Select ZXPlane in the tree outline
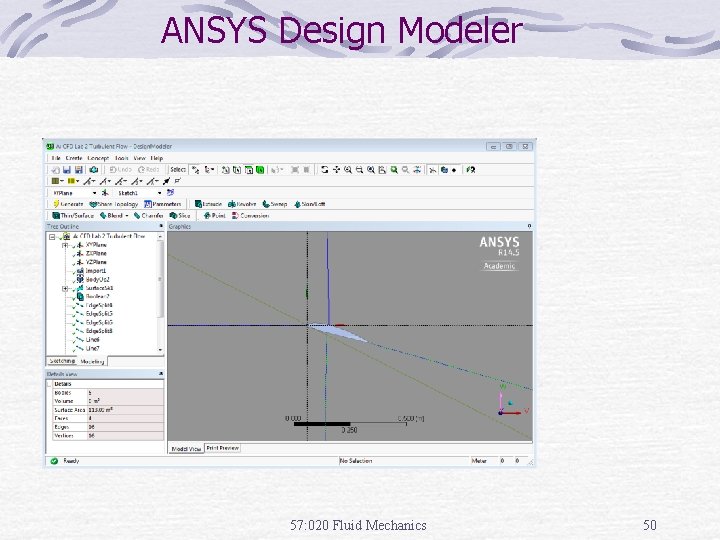 click(96, 253)
